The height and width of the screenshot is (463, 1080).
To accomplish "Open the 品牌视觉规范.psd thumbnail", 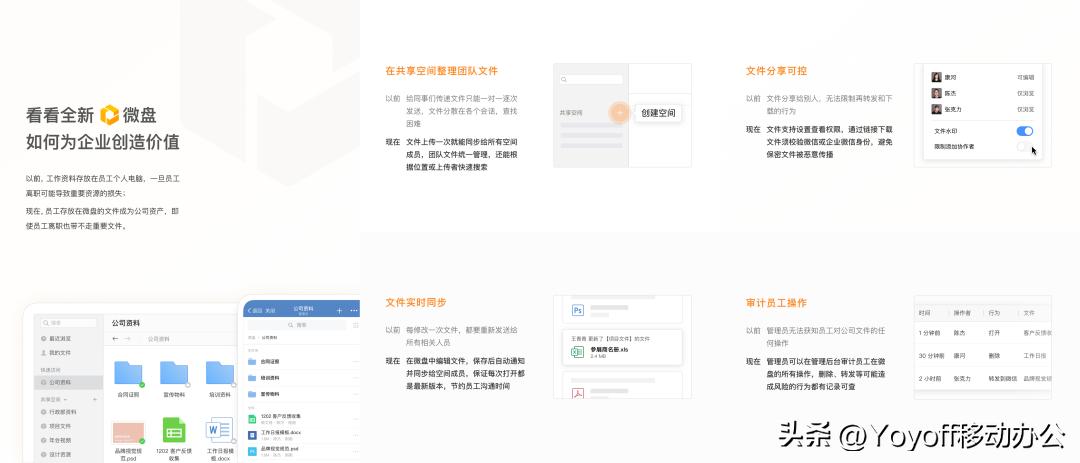I will [x=128, y=433].
